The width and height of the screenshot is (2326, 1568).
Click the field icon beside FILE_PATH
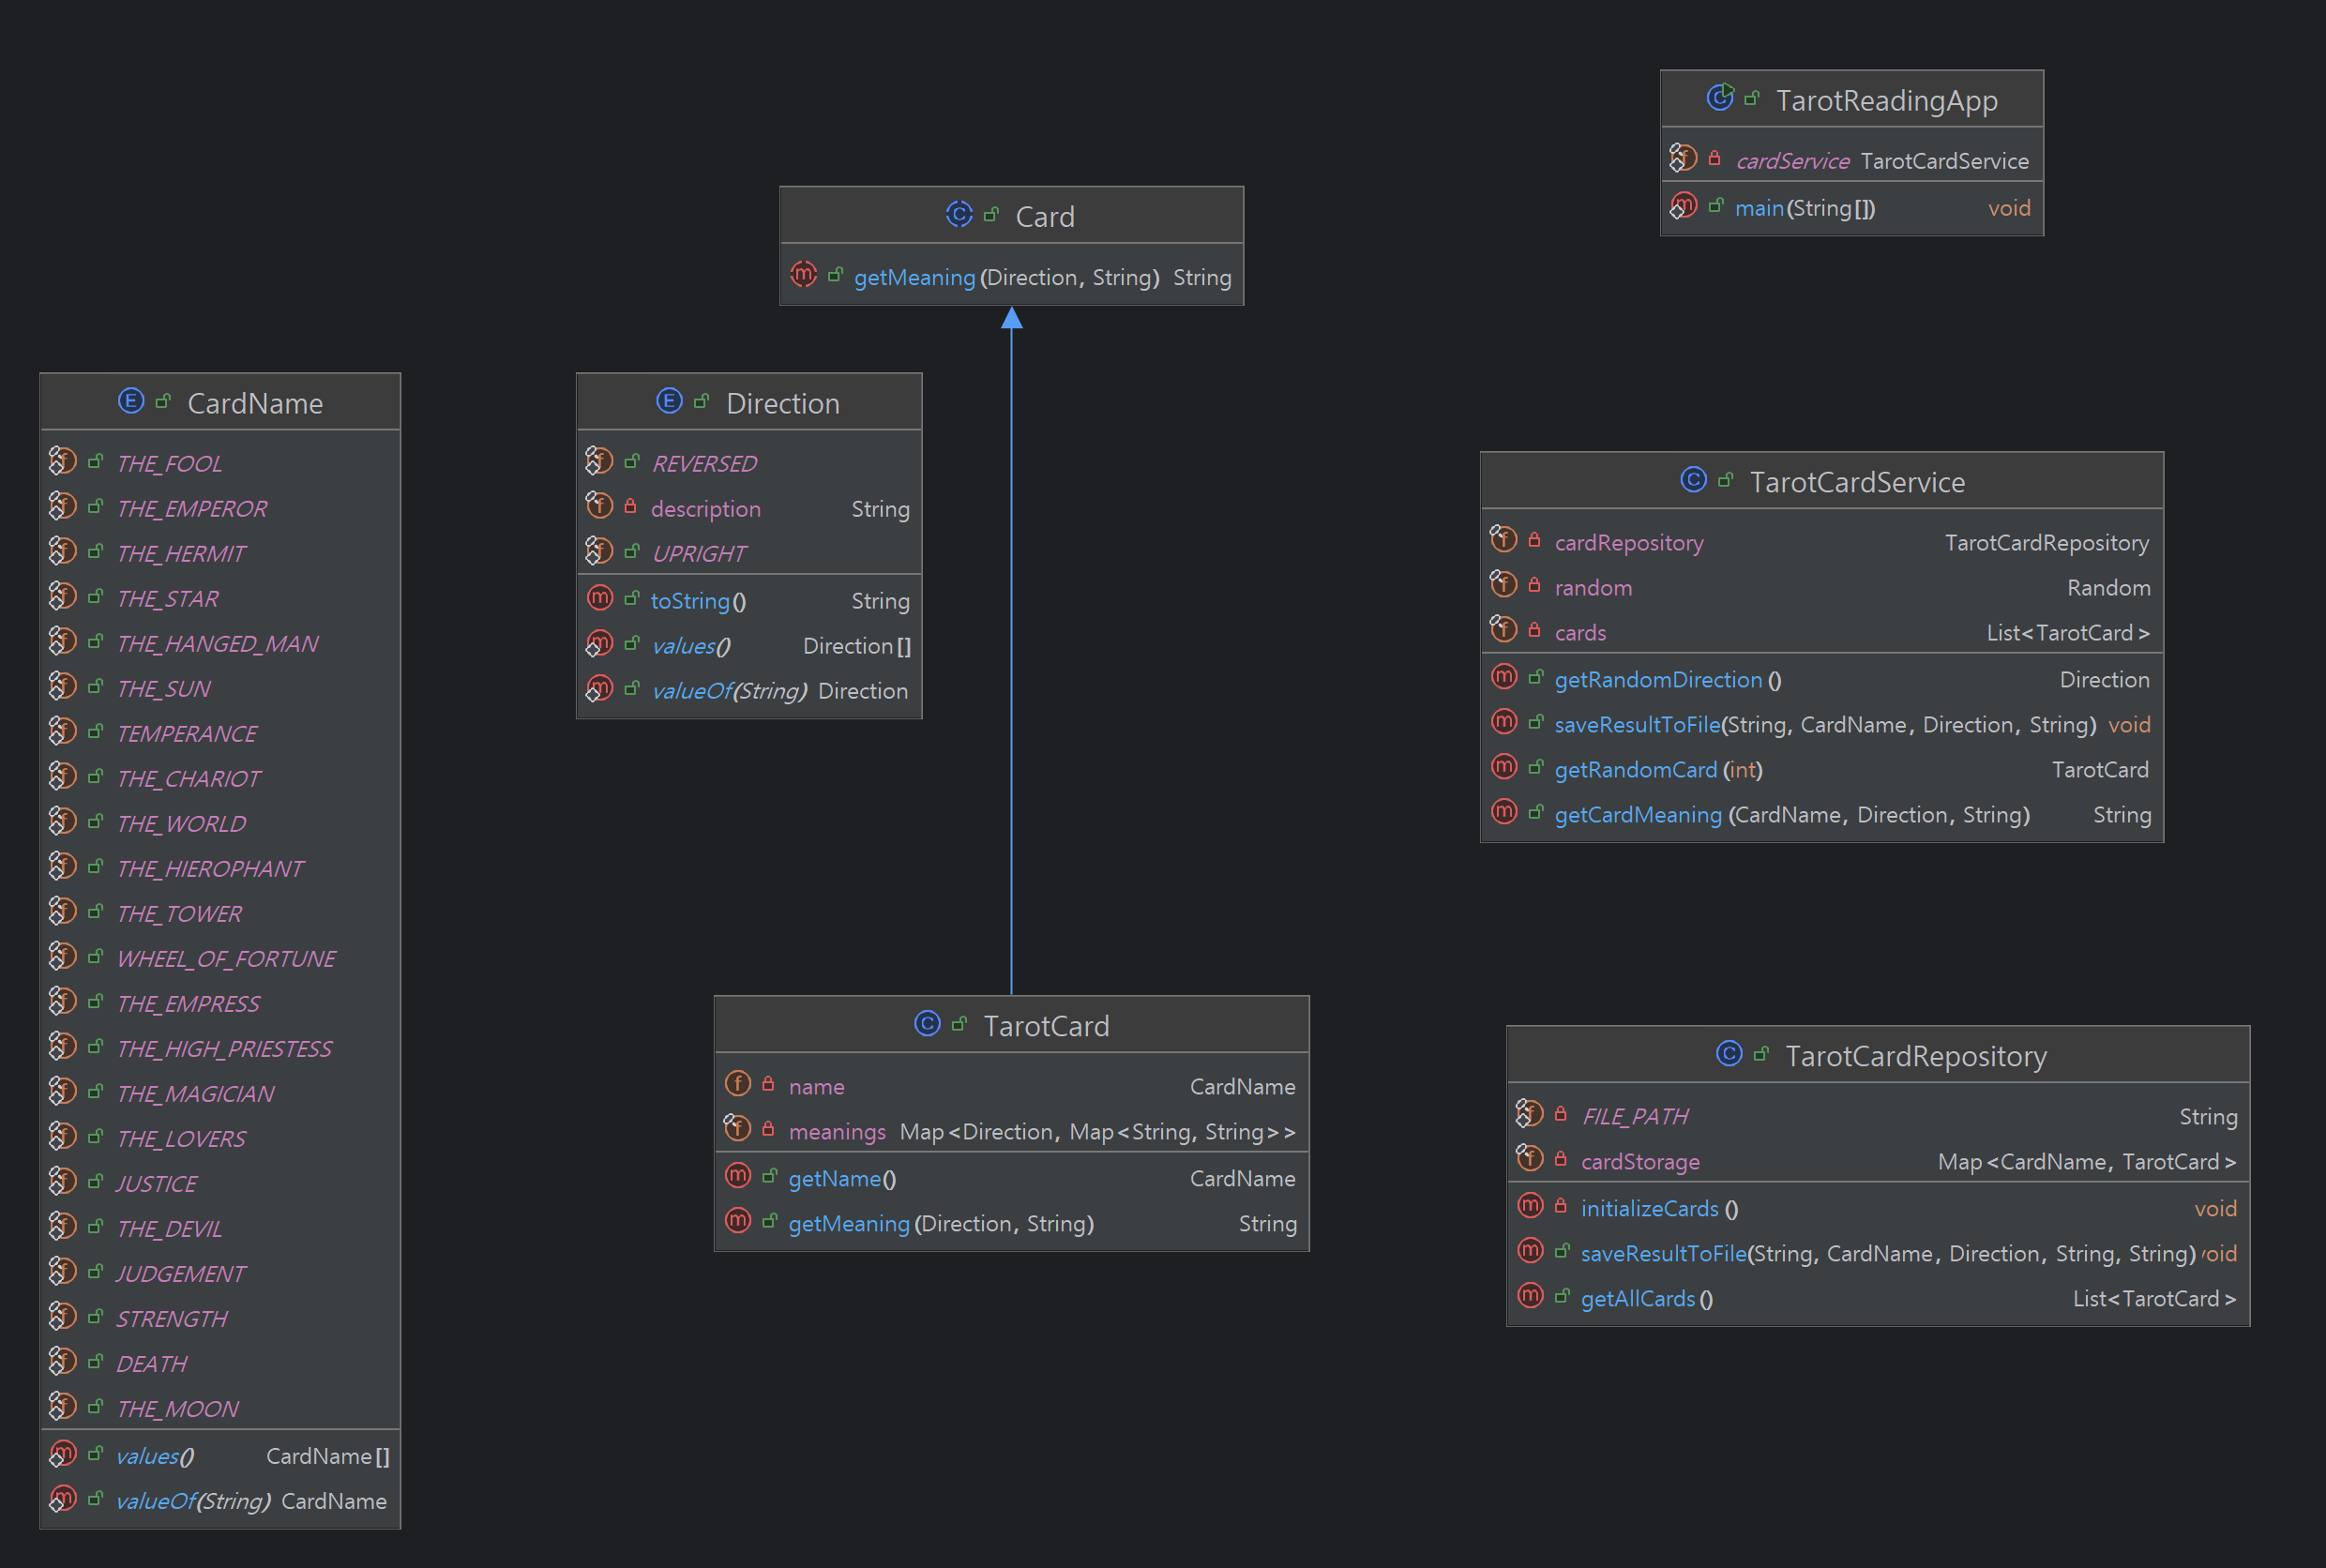1529,1114
